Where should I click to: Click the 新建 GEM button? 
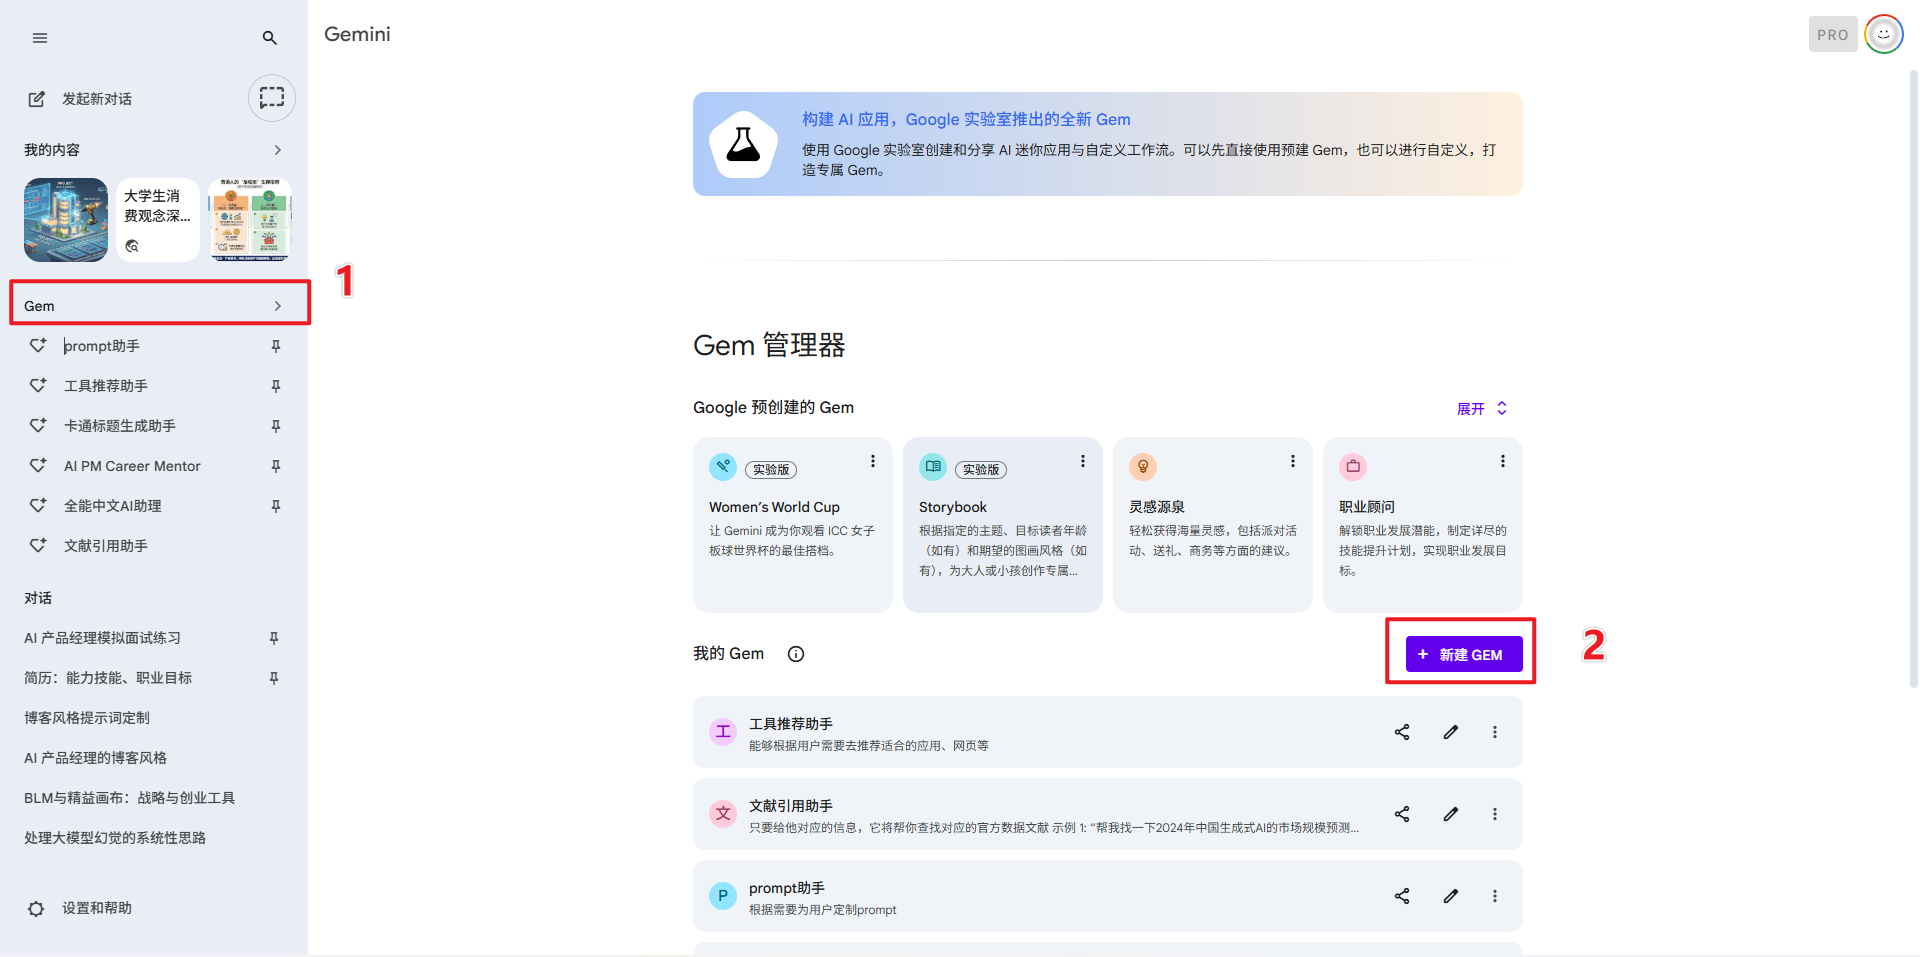(x=1464, y=654)
